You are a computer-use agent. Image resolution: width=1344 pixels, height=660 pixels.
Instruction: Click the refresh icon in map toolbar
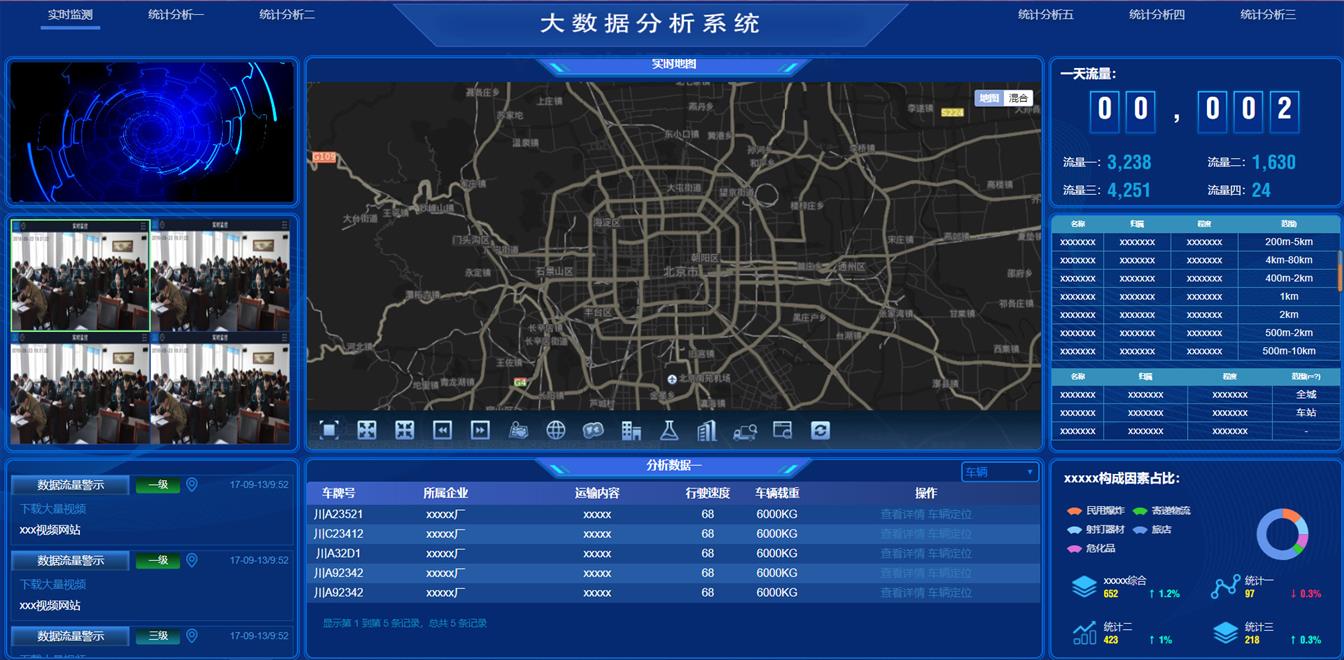[820, 430]
